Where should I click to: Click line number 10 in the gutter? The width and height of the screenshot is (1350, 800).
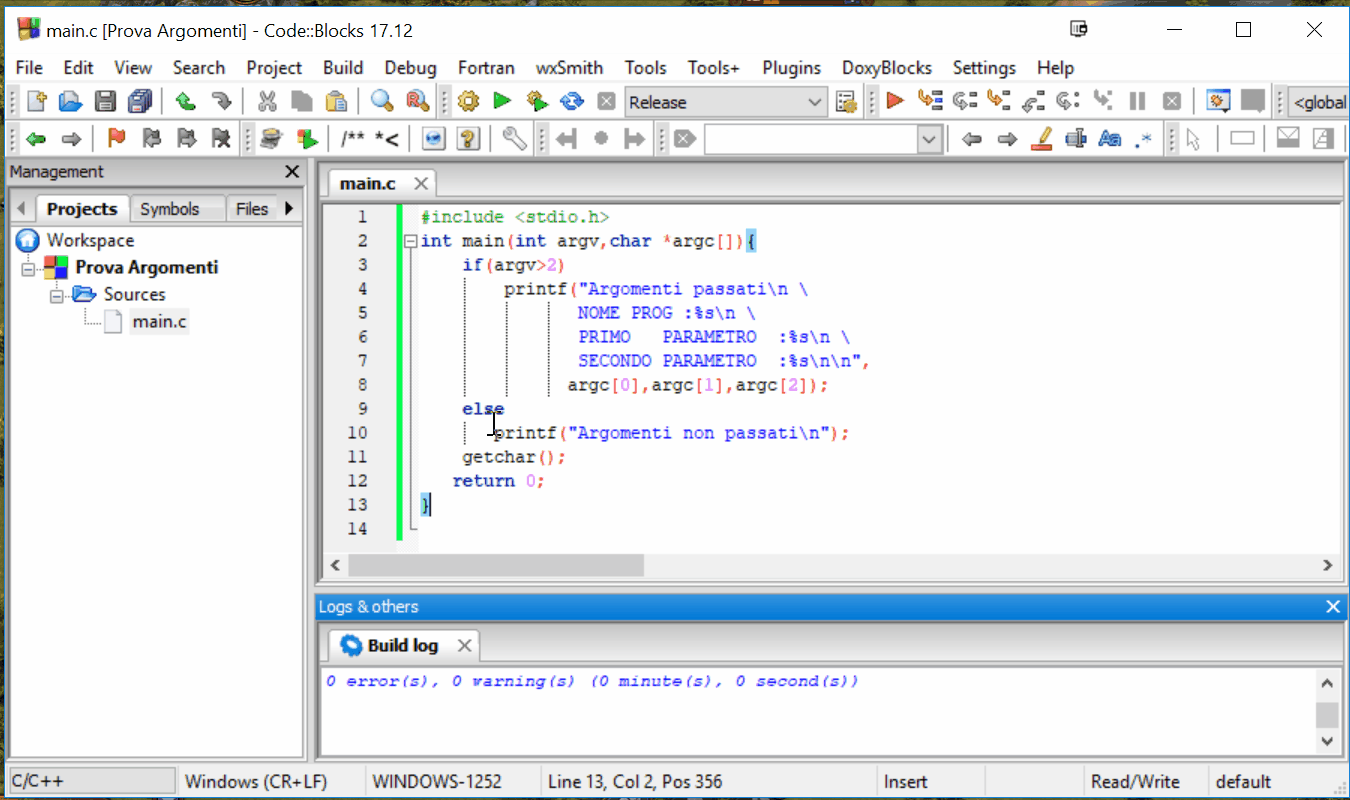tap(357, 433)
